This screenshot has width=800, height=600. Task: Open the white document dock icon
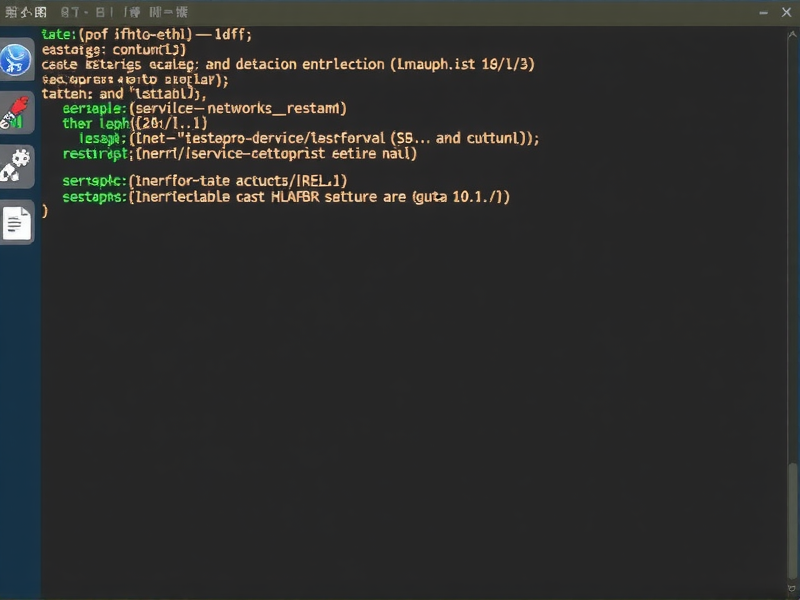pyautogui.click(x=17, y=221)
